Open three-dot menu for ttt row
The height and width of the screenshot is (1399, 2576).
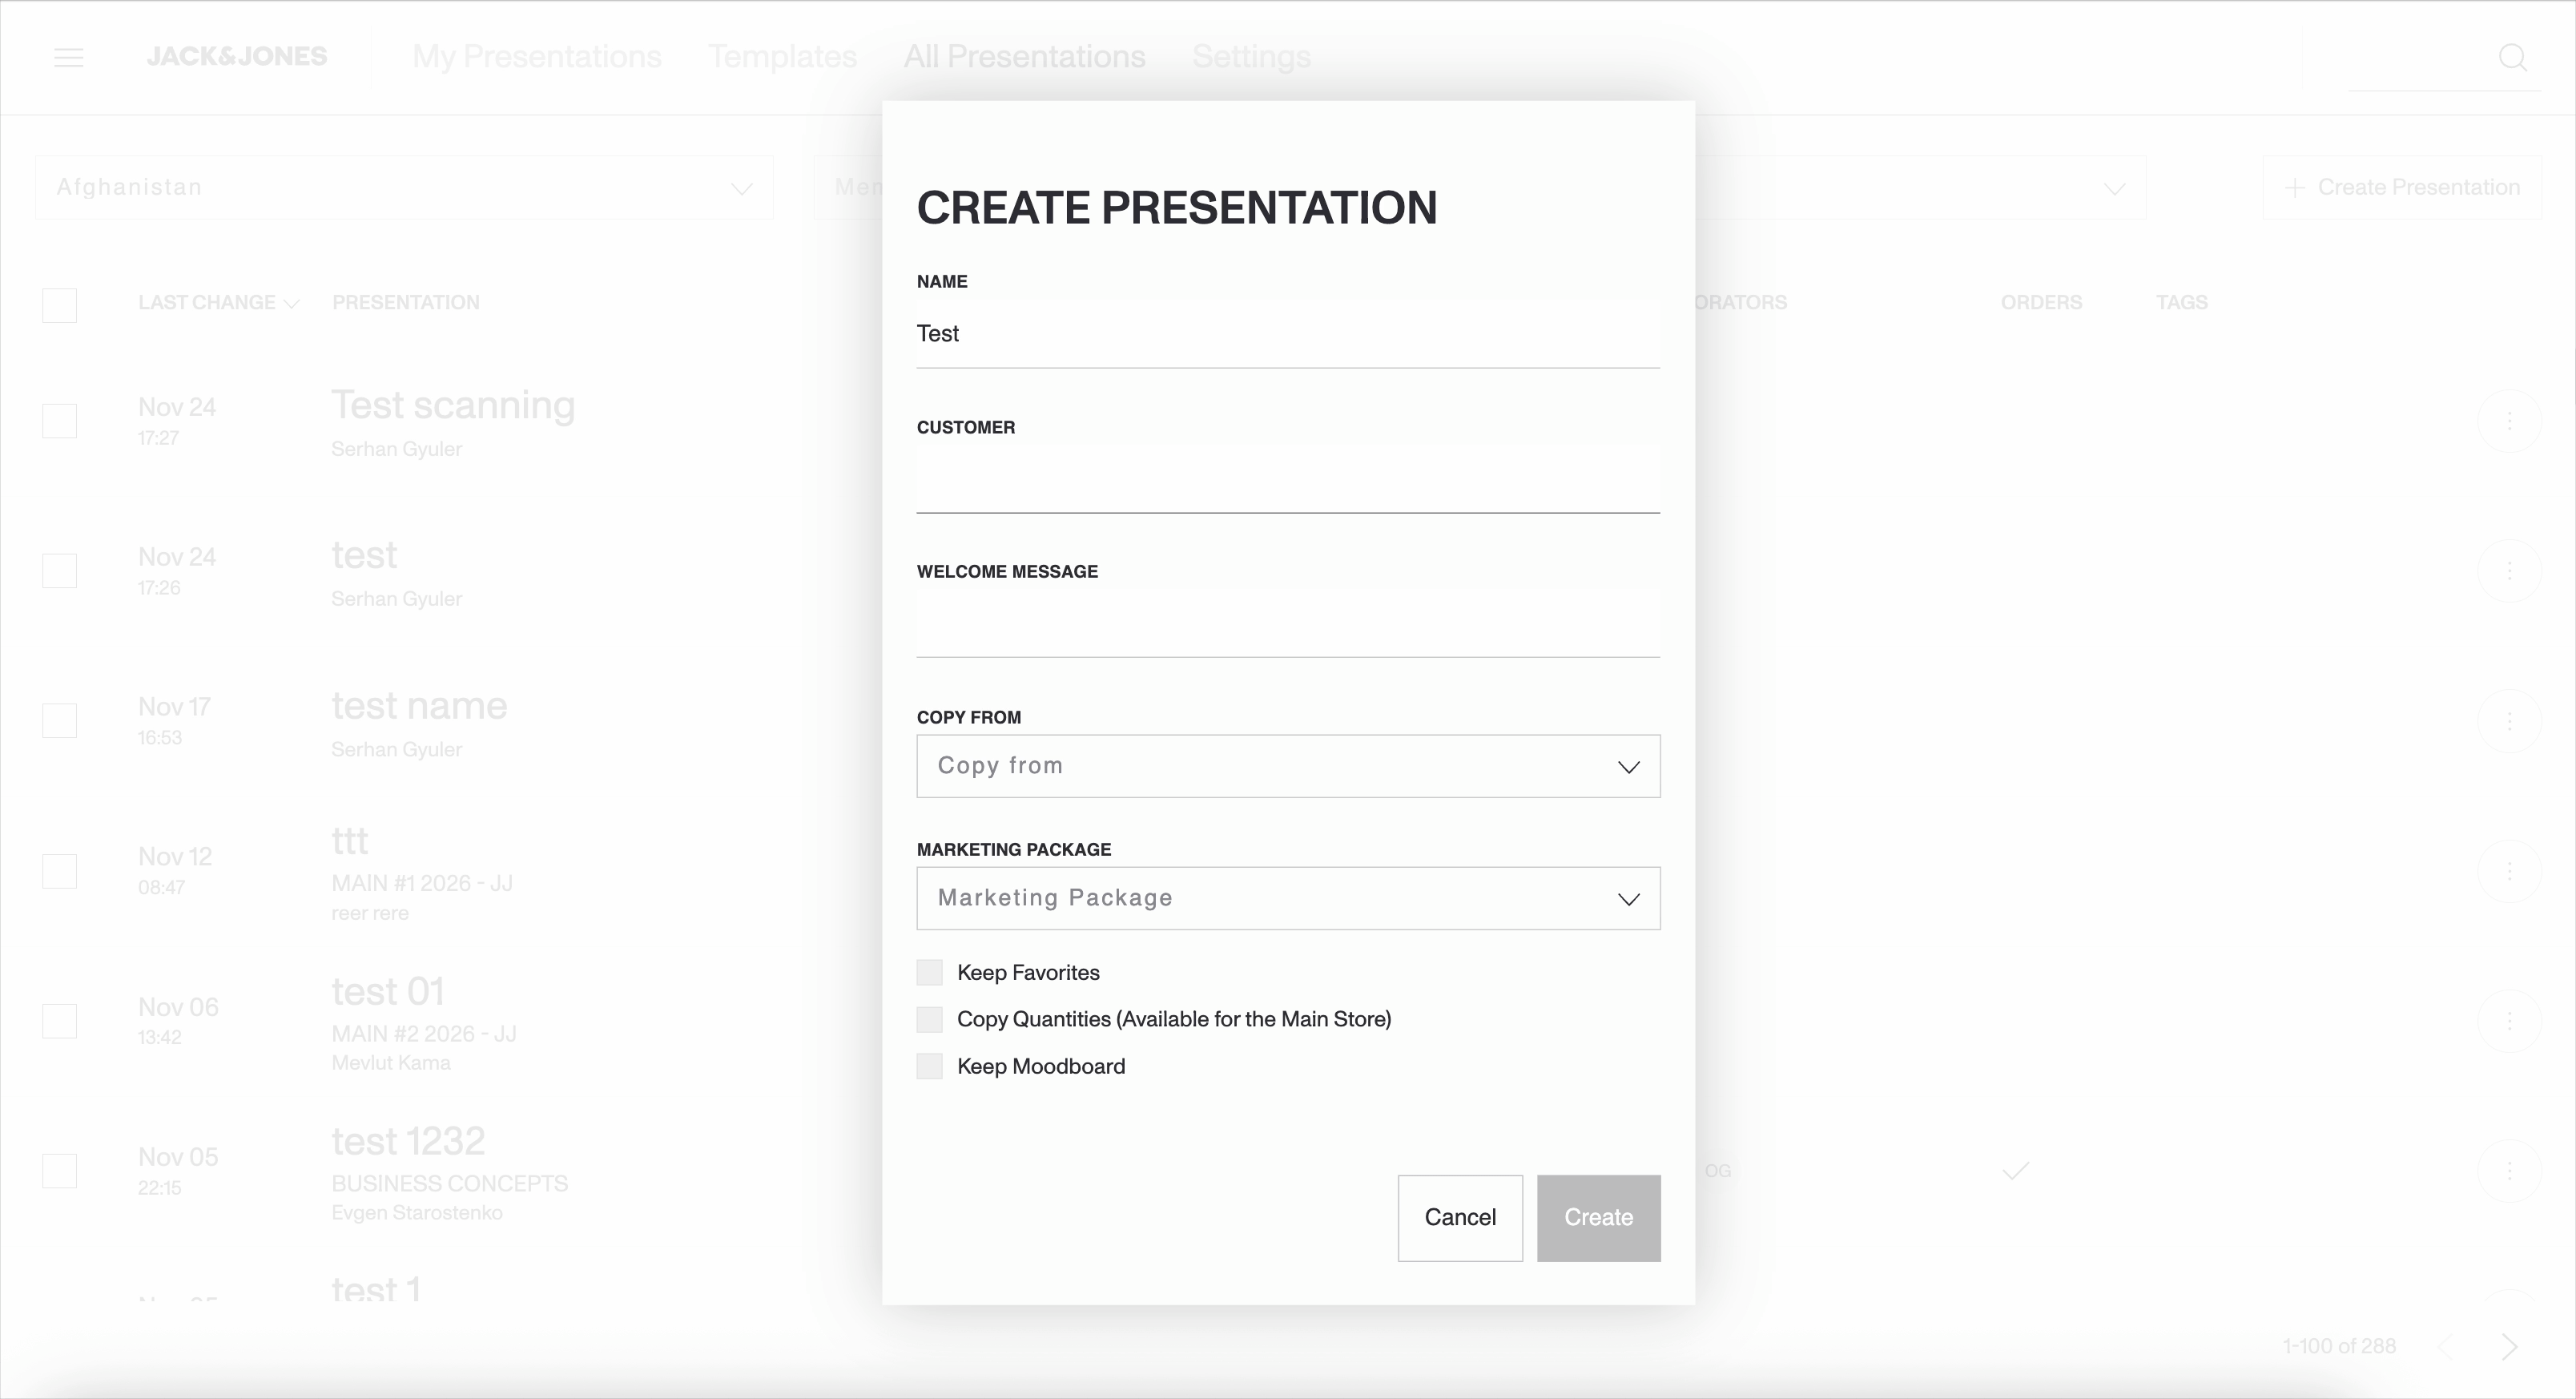[2509, 871]
